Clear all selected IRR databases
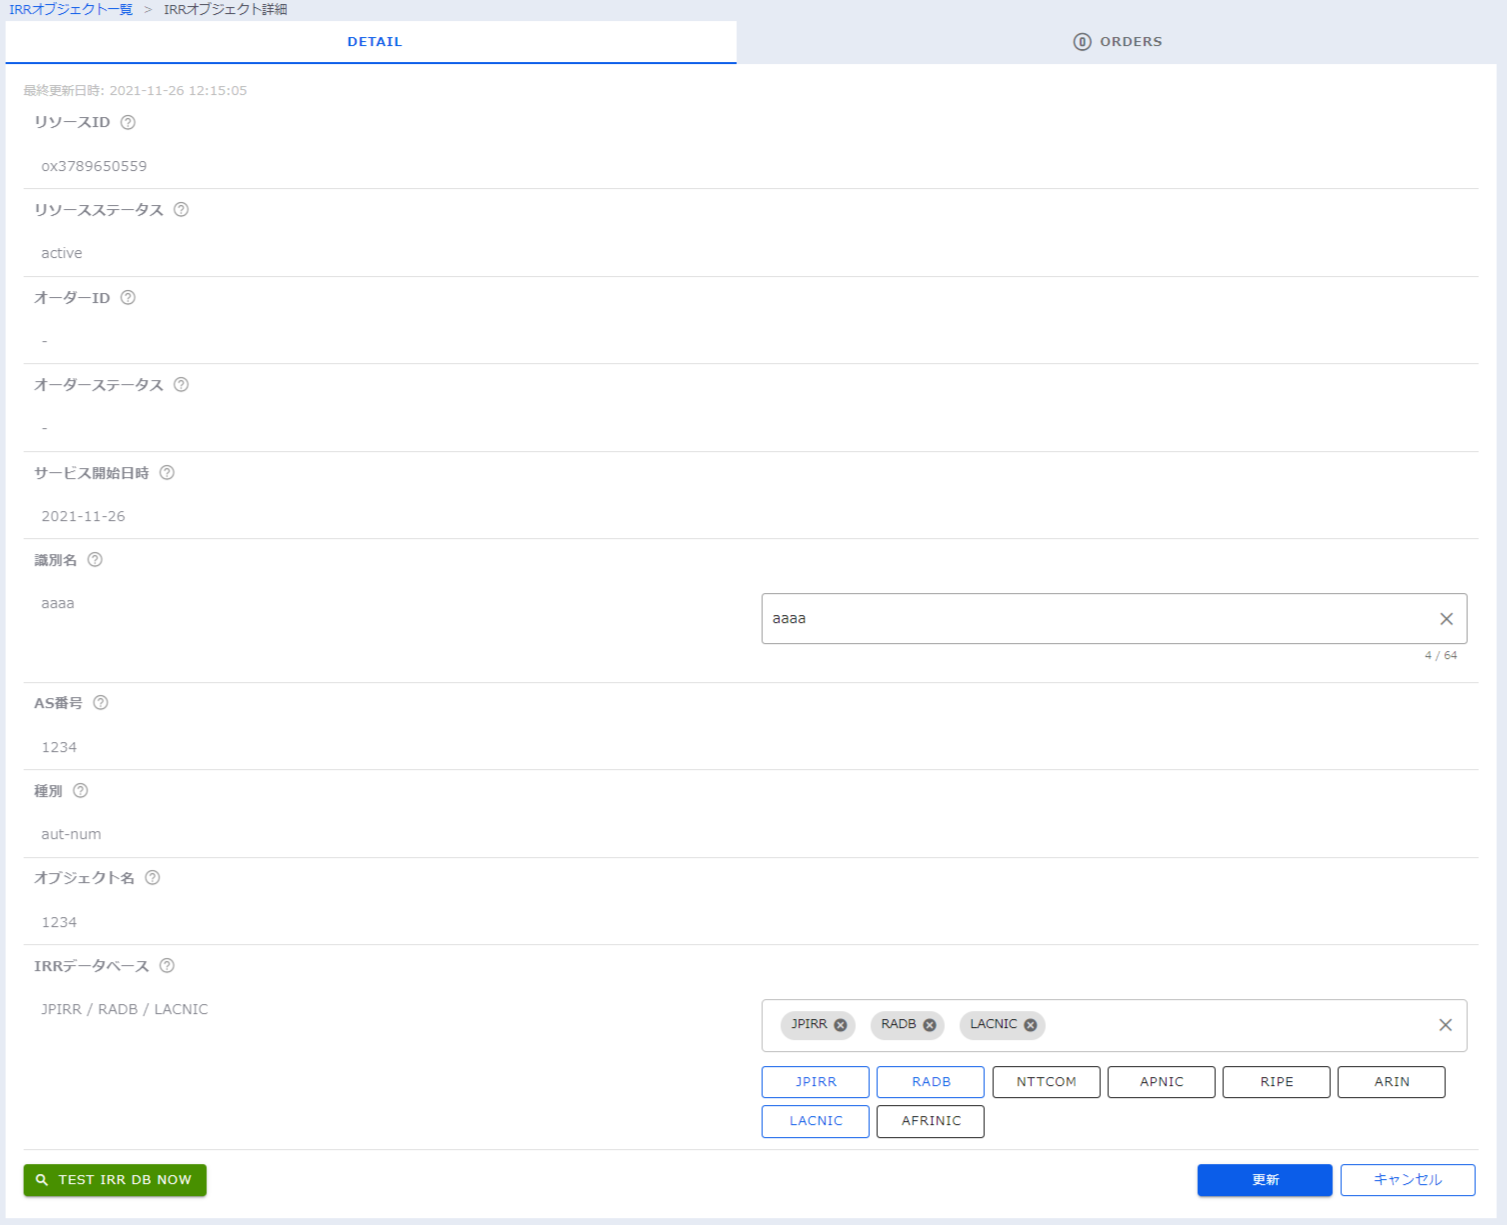Viewport: 1507px width, 1225px height. [x=1445, y=1025]
